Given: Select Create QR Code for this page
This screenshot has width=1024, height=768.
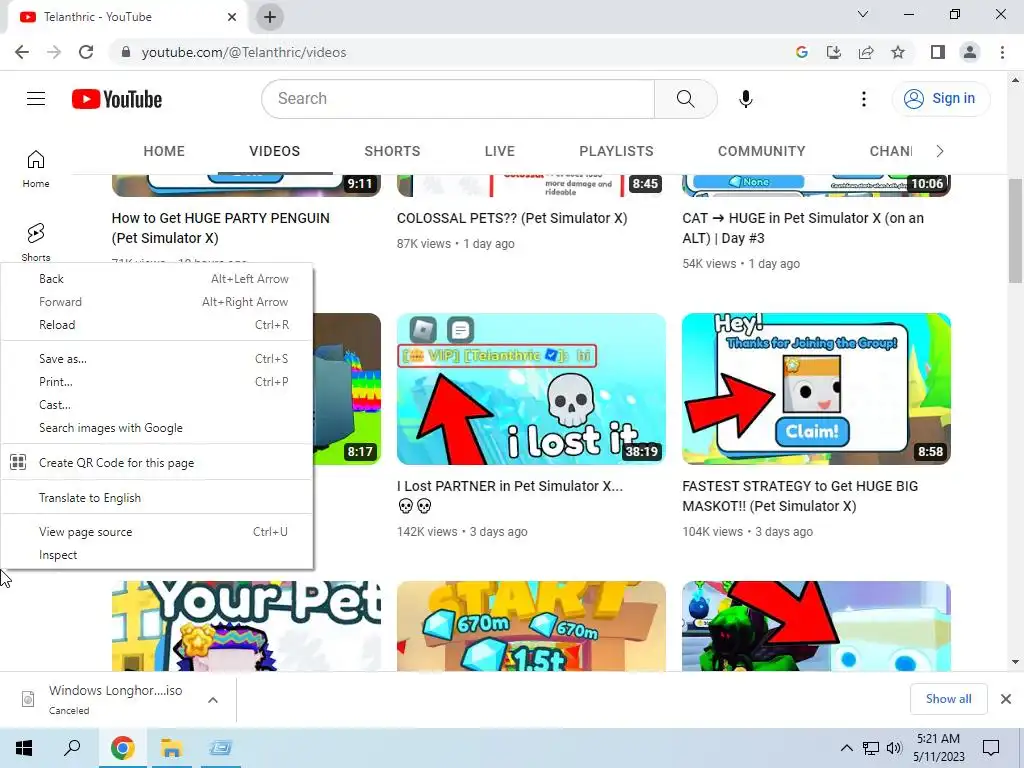Looking at the screenshot, I should tap(157, 462).
